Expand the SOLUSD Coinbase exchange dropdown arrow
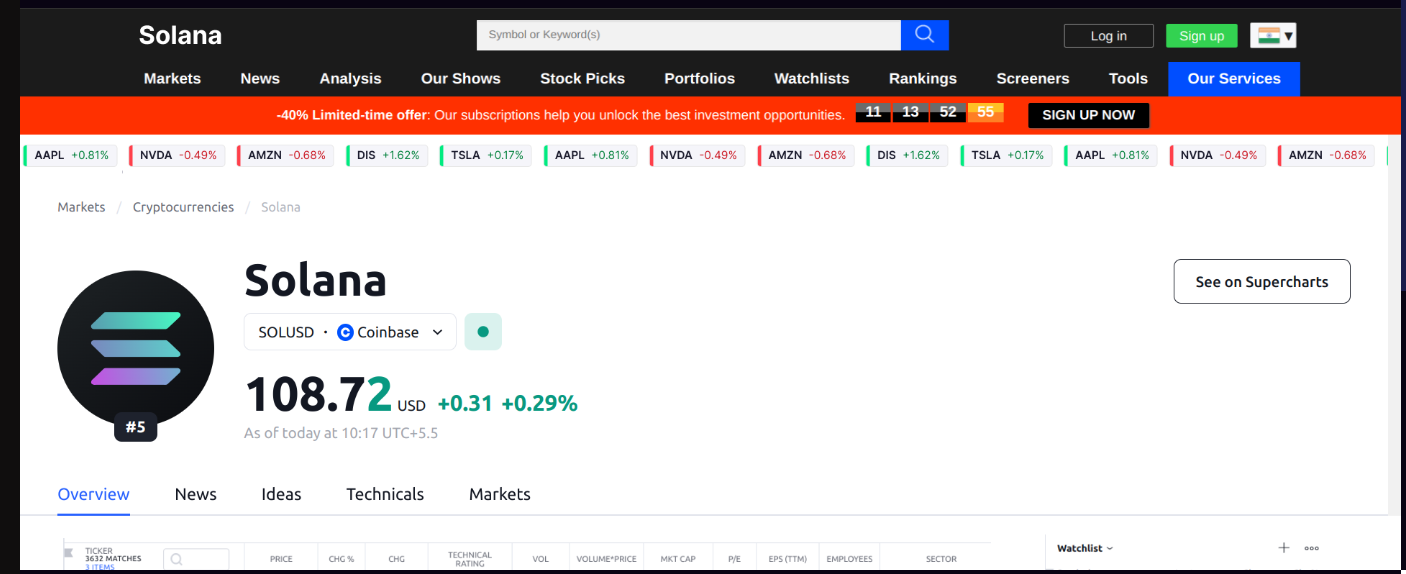This screenshot has height=574, width=1406. [437, 332]
